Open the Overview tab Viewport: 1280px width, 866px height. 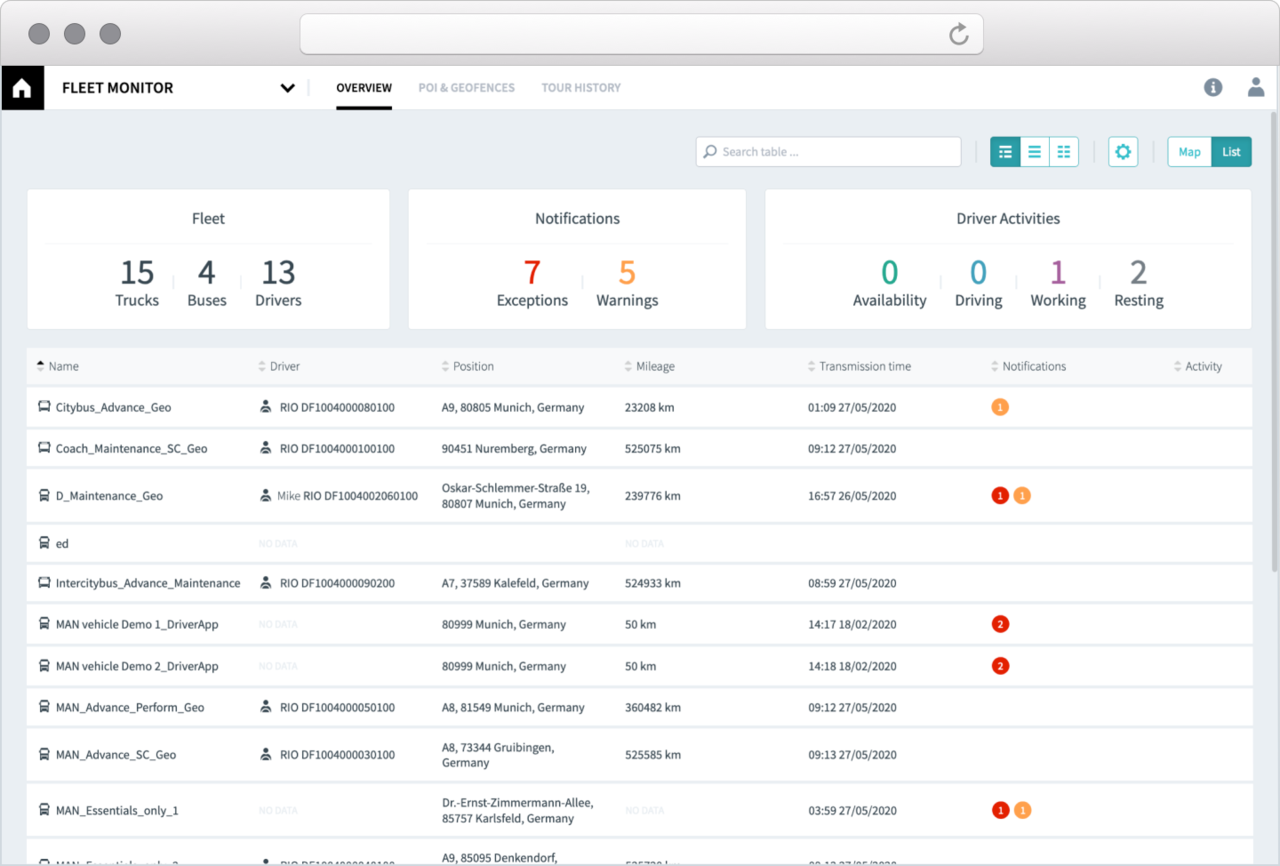pyautogui.click(x=364, y=88)
